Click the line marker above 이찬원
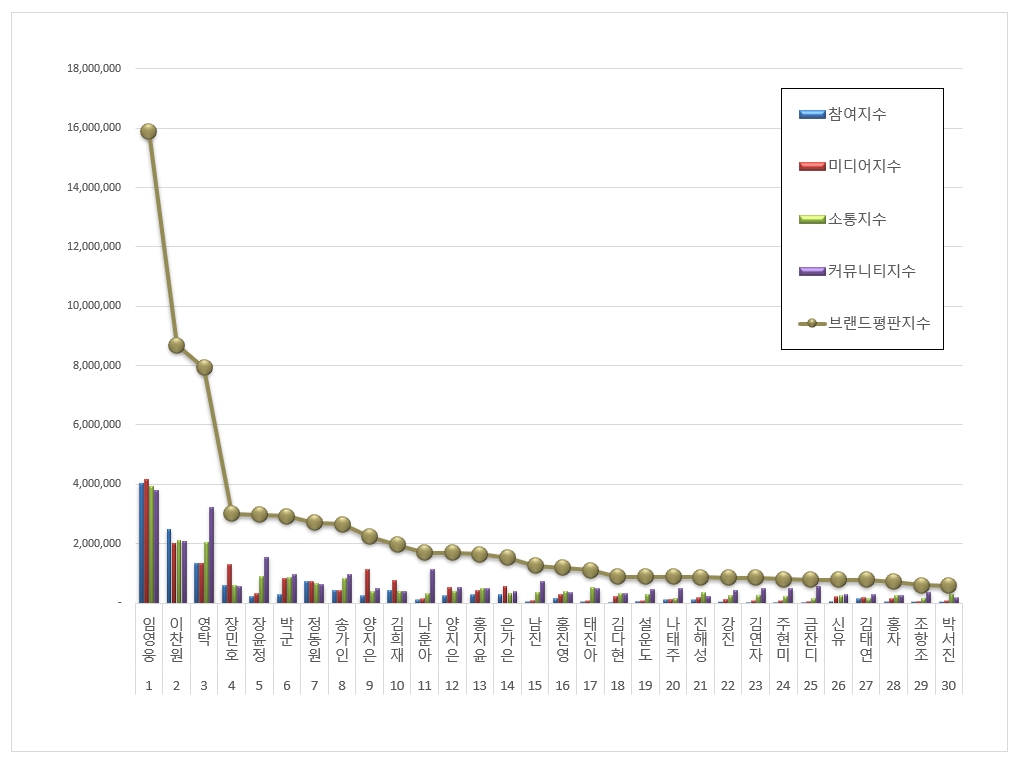 (176, 345)
